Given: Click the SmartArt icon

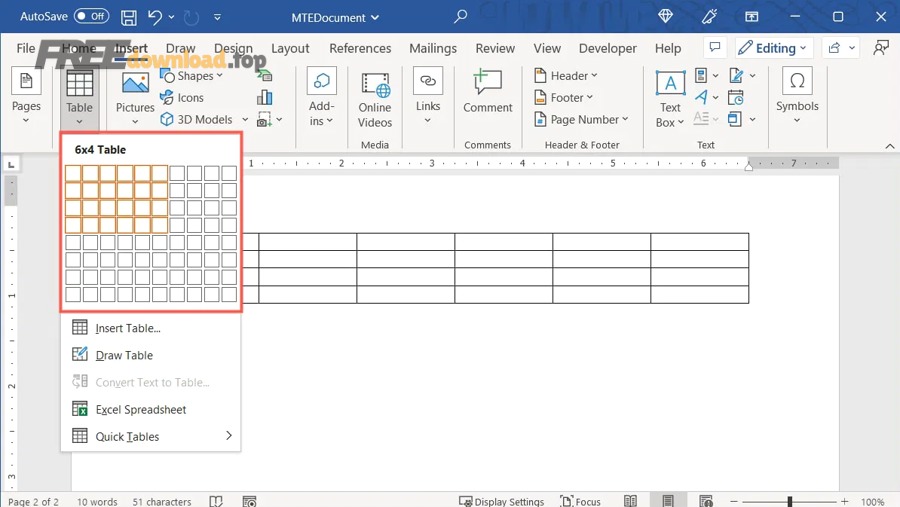Looking at the screenshot, I should (x=264, y=75).
